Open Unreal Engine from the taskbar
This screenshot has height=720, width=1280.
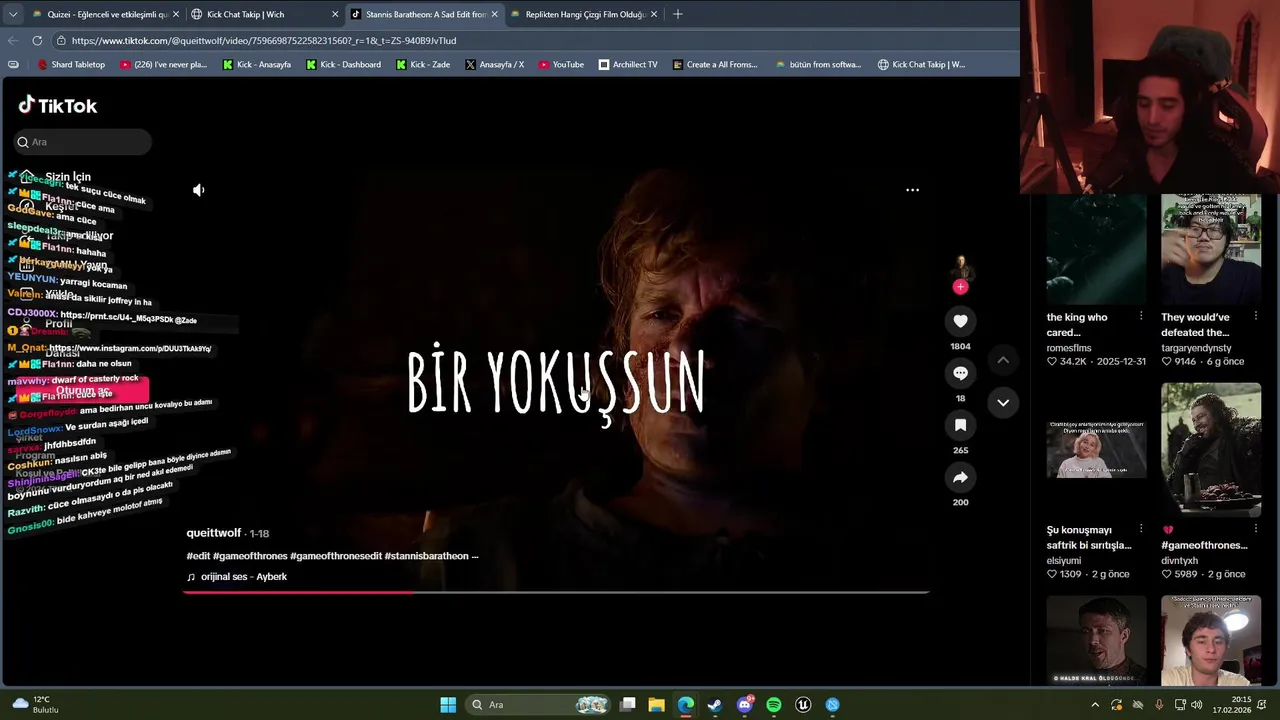pos(803,705)
